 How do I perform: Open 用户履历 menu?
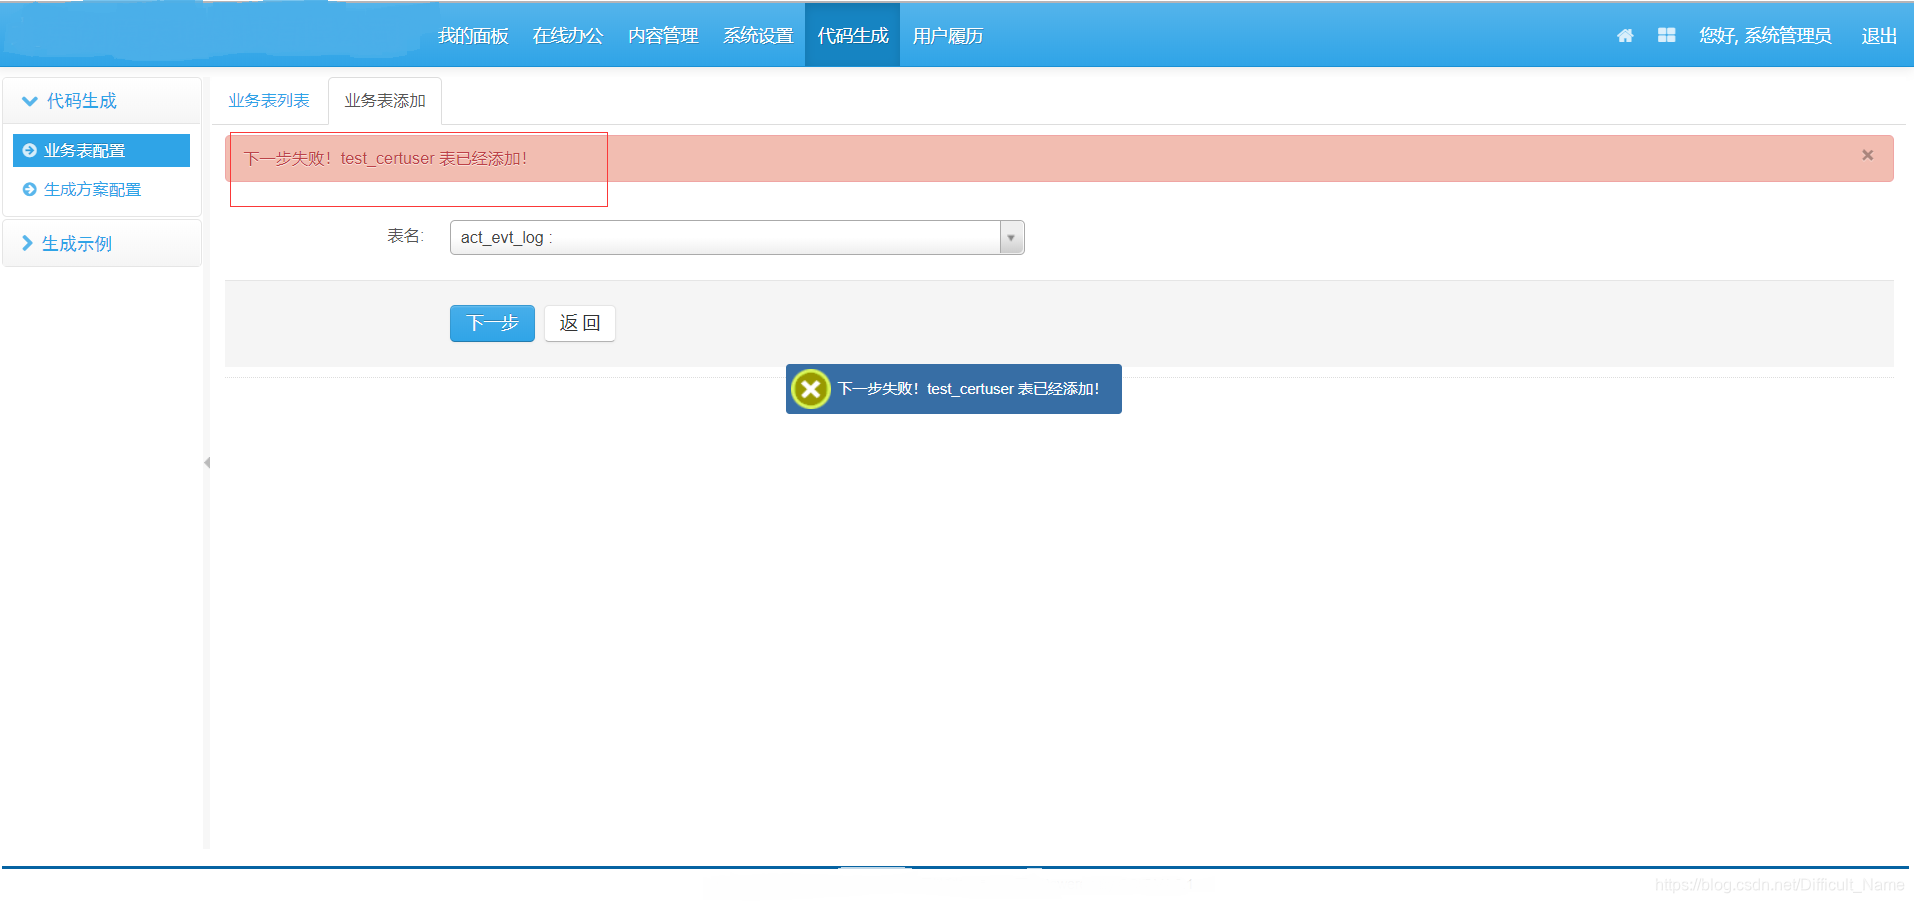tap(948, 36)
